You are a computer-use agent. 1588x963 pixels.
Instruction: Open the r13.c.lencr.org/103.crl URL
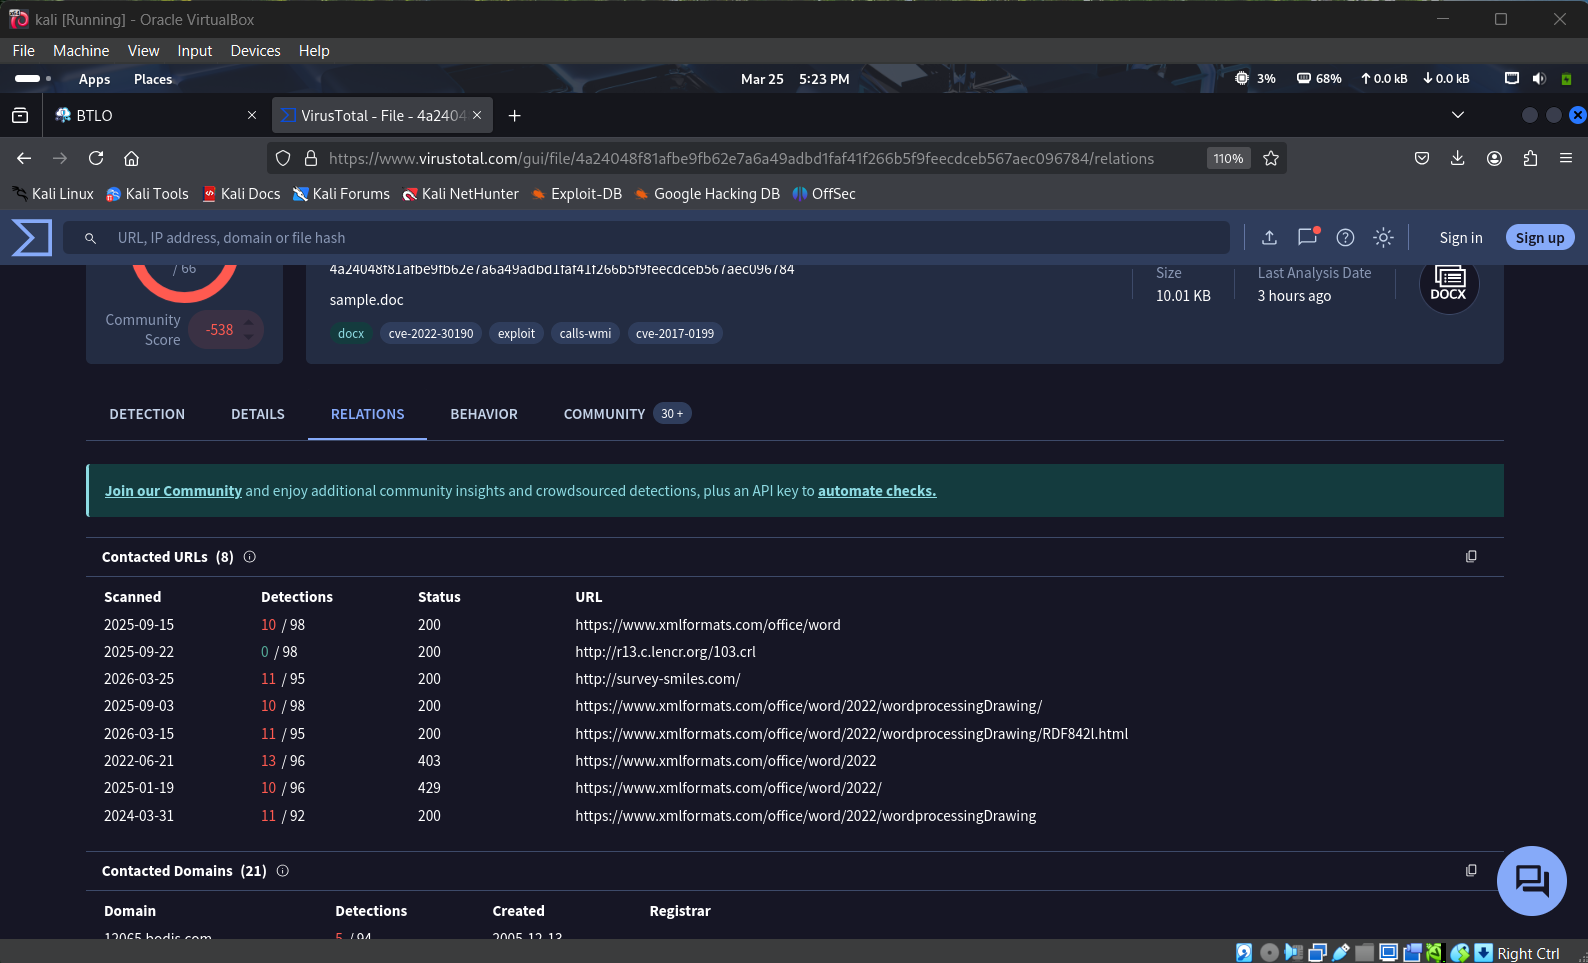click(665, 652)
